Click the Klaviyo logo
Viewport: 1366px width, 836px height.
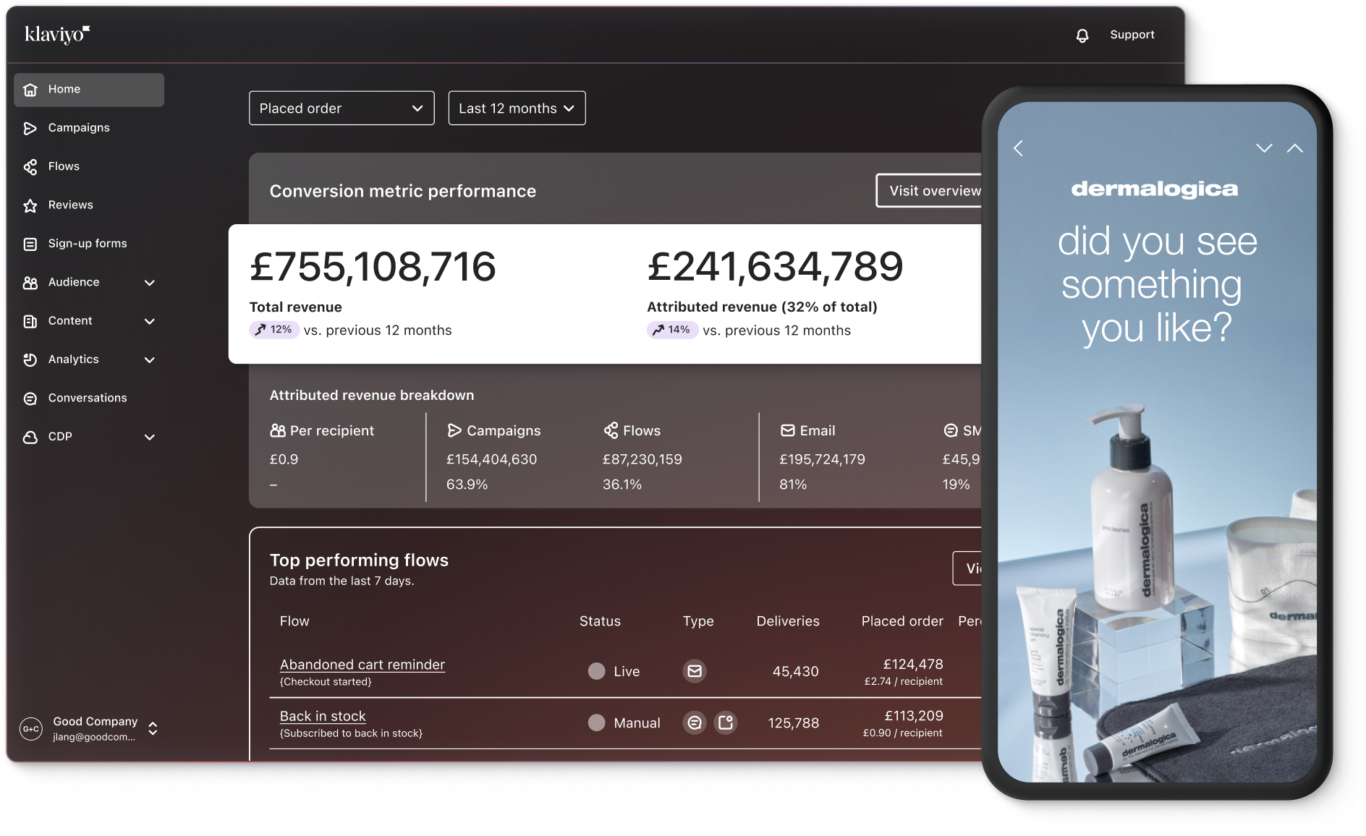(x=57, y=35)
